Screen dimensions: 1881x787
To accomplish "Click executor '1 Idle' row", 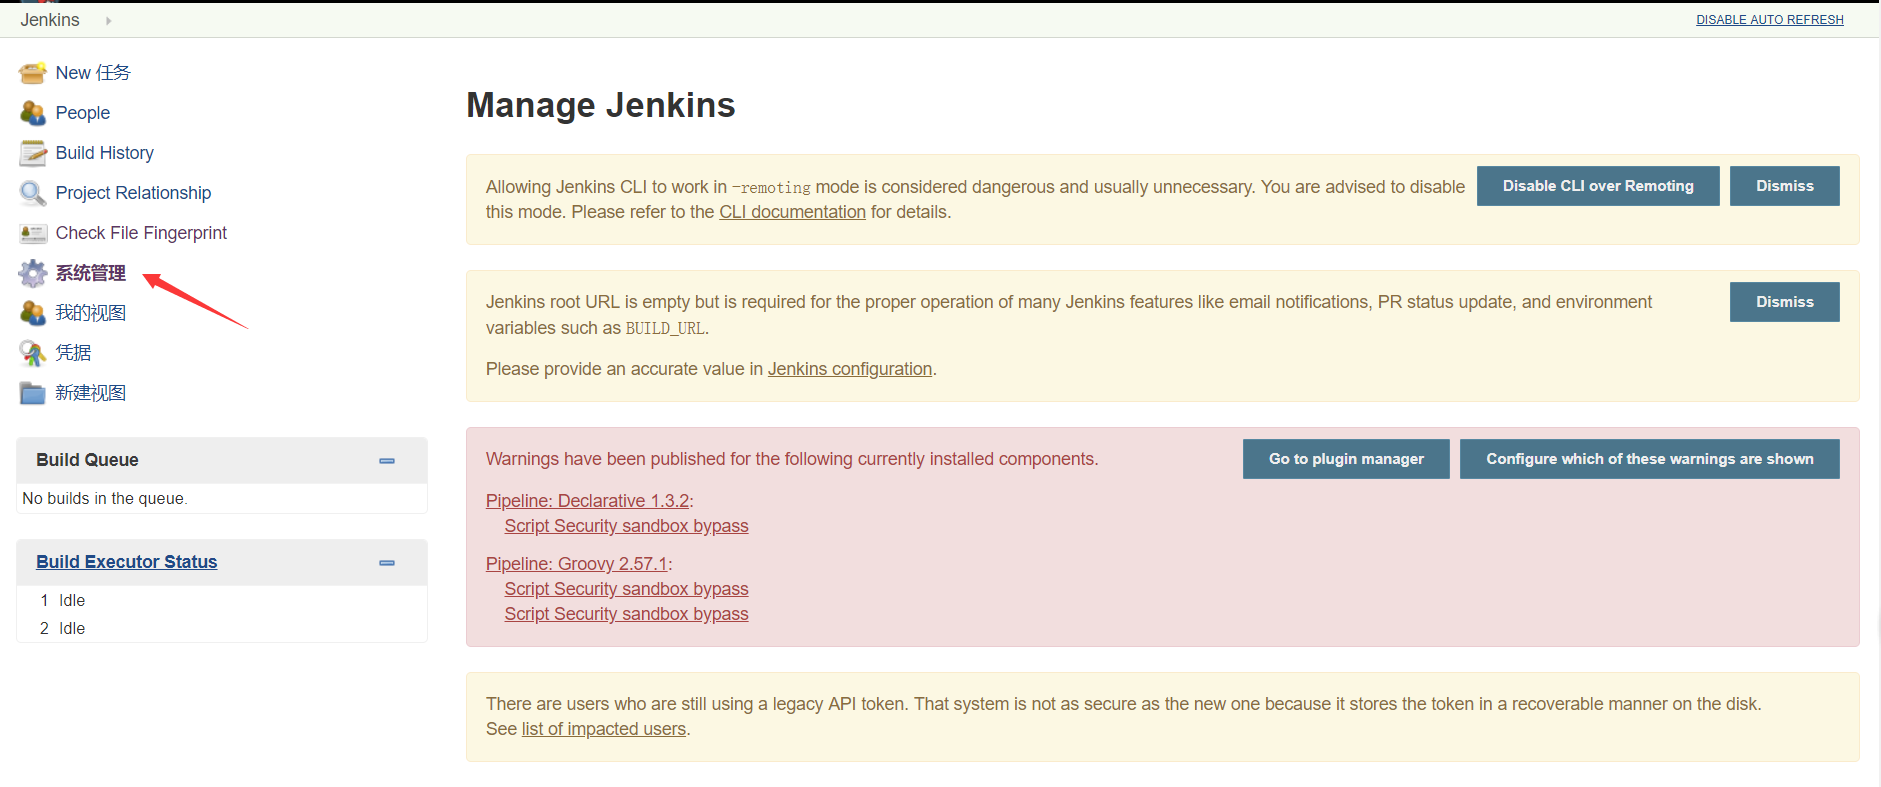I will [x=222, y=600].
